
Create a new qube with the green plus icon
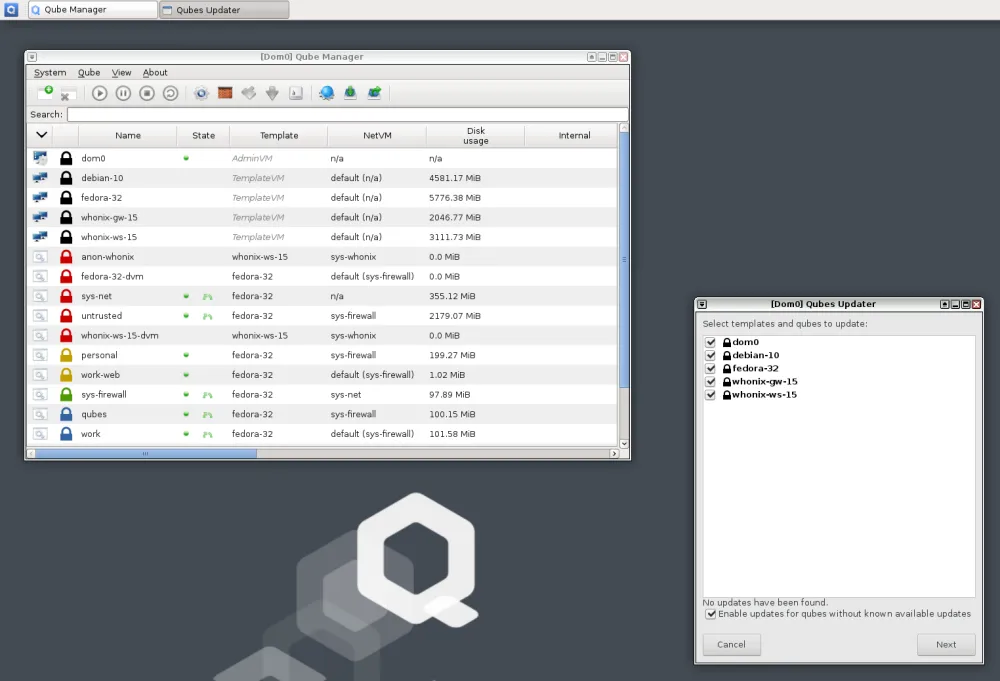tap(46, 92)
